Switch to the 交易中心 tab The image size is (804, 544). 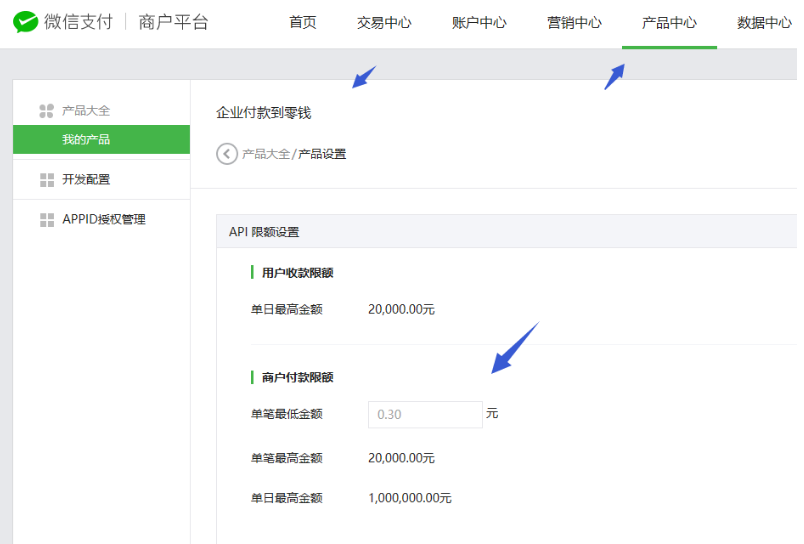click(x=384, y=23)
